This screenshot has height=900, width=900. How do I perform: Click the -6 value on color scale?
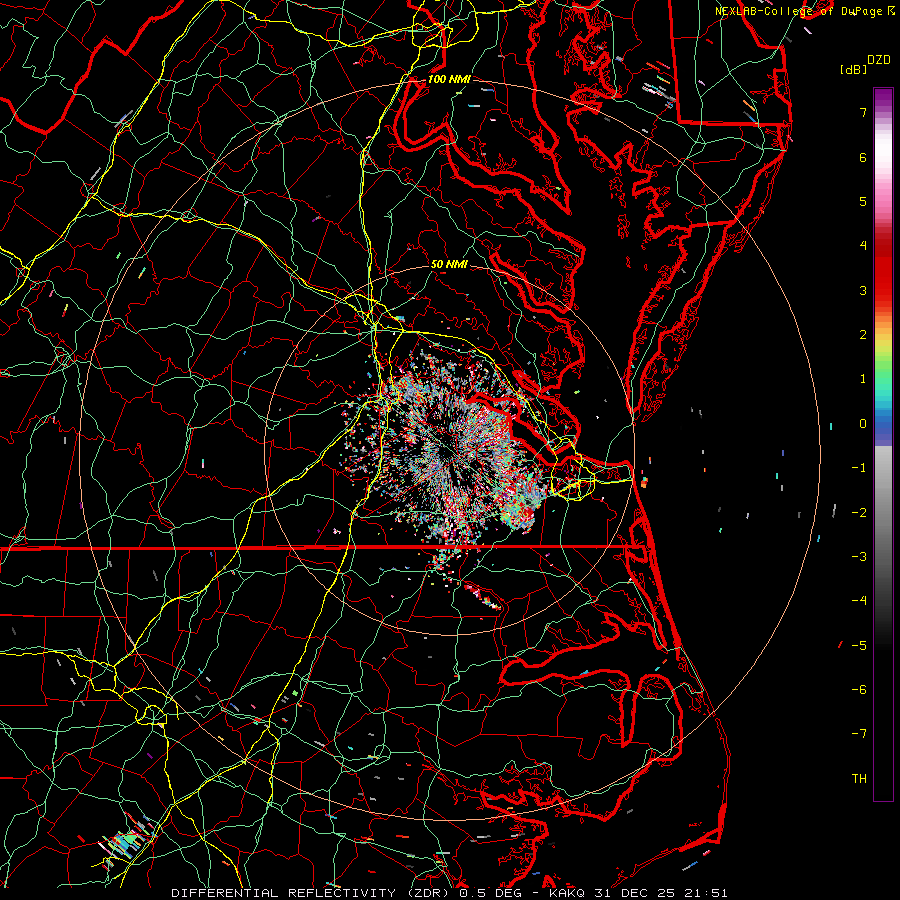pos(859,689)
